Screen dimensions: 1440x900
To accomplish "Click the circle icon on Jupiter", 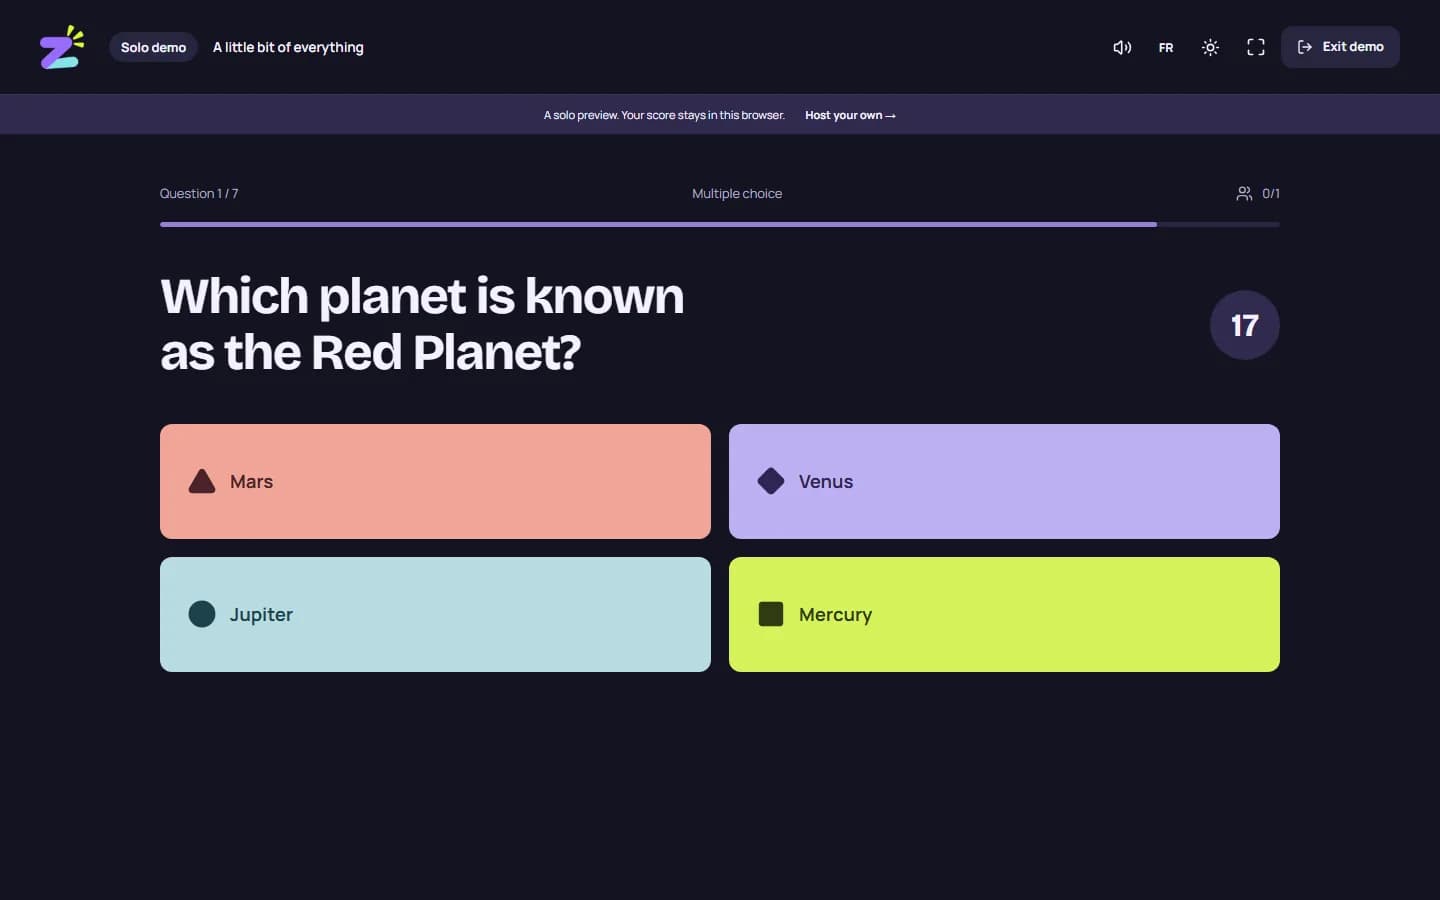I will pyautogui.click(x=202, y=614).
